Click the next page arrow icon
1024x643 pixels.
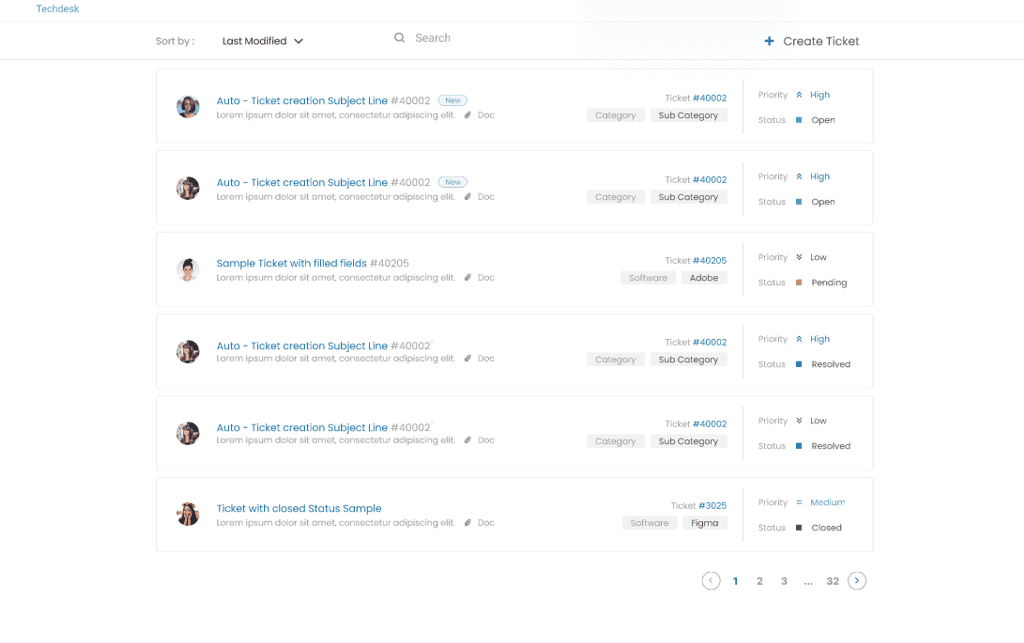857,581
